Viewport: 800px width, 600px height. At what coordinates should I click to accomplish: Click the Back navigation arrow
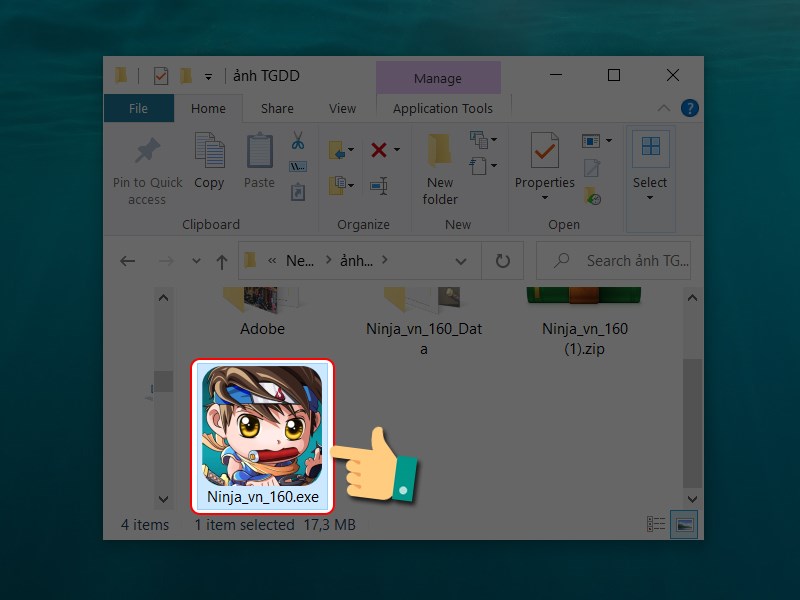[127, 261]
